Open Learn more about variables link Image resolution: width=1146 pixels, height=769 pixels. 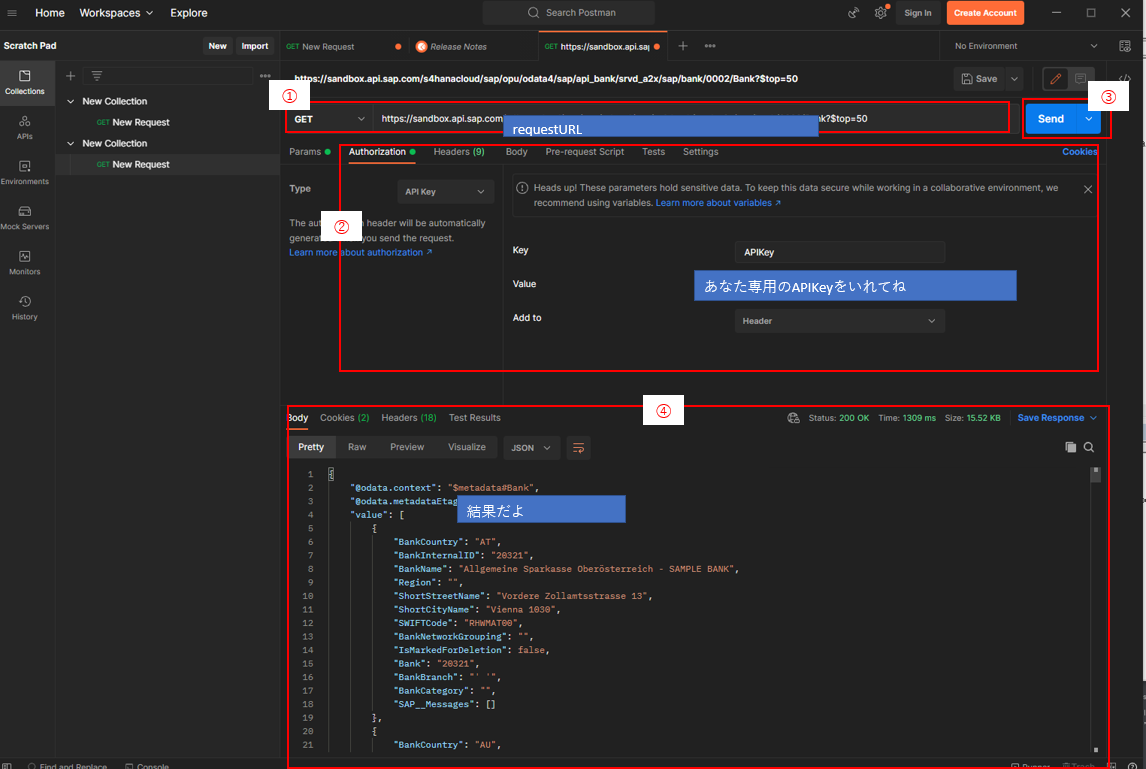pos(718,203)
